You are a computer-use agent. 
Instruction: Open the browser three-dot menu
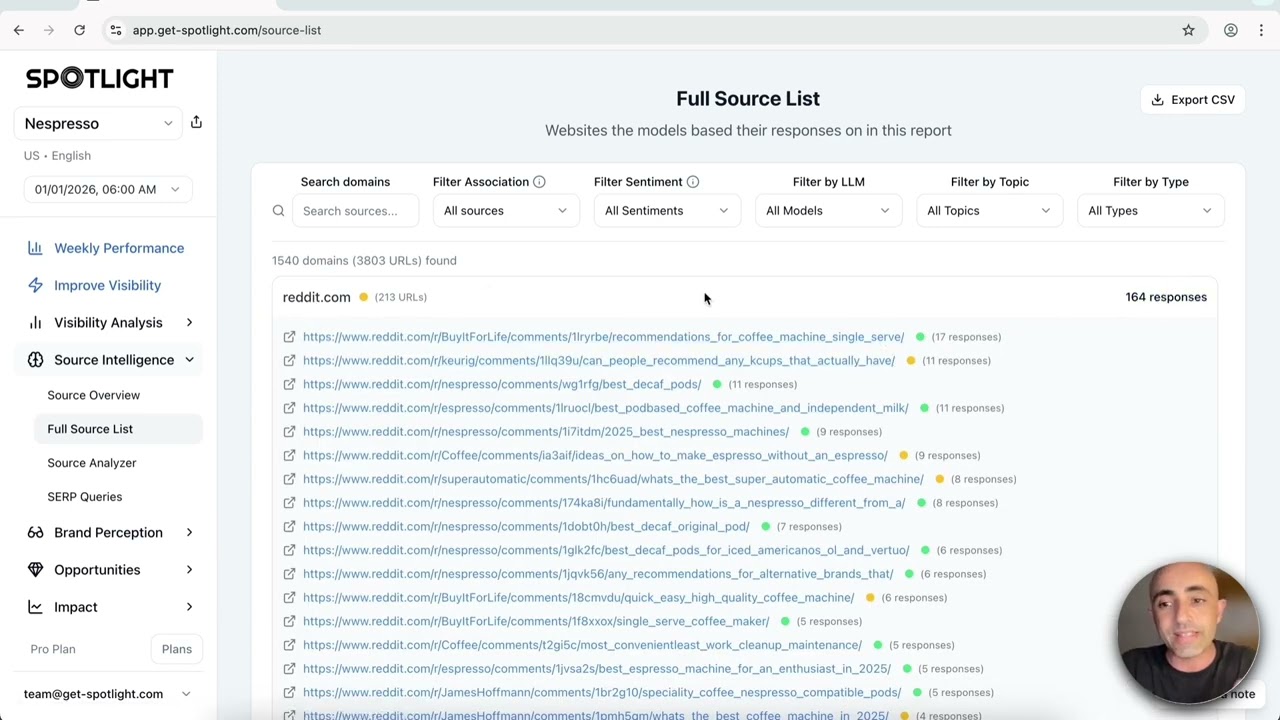coord(1261,30)
